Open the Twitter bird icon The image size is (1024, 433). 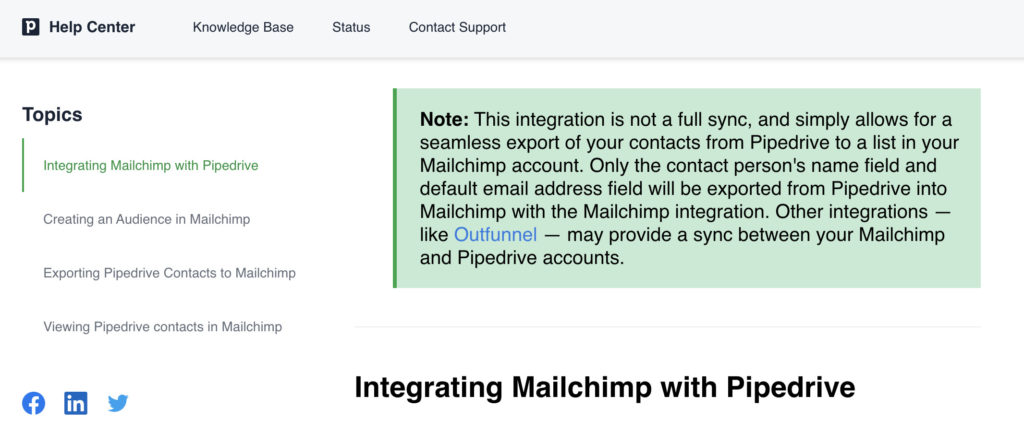(118, 404)
